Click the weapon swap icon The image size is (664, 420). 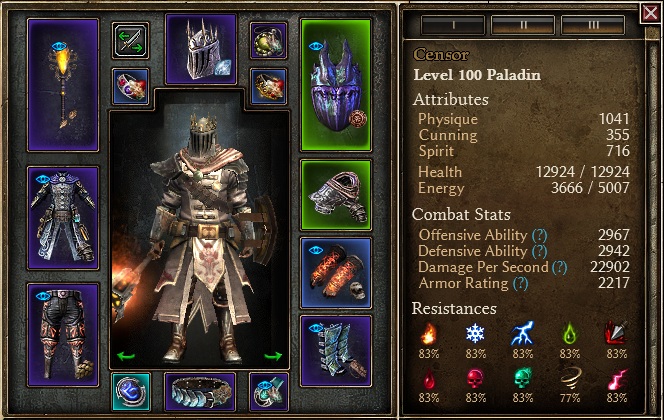[130, 41]
